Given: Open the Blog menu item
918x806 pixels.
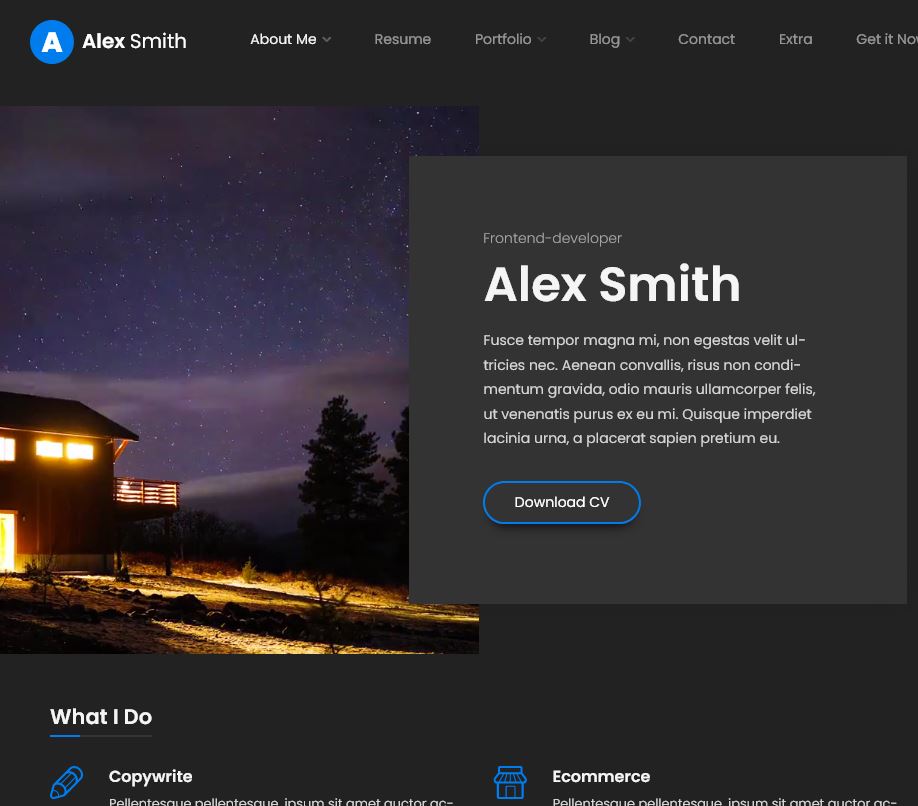Looking at the screenshot, I should tap(604, 39).
